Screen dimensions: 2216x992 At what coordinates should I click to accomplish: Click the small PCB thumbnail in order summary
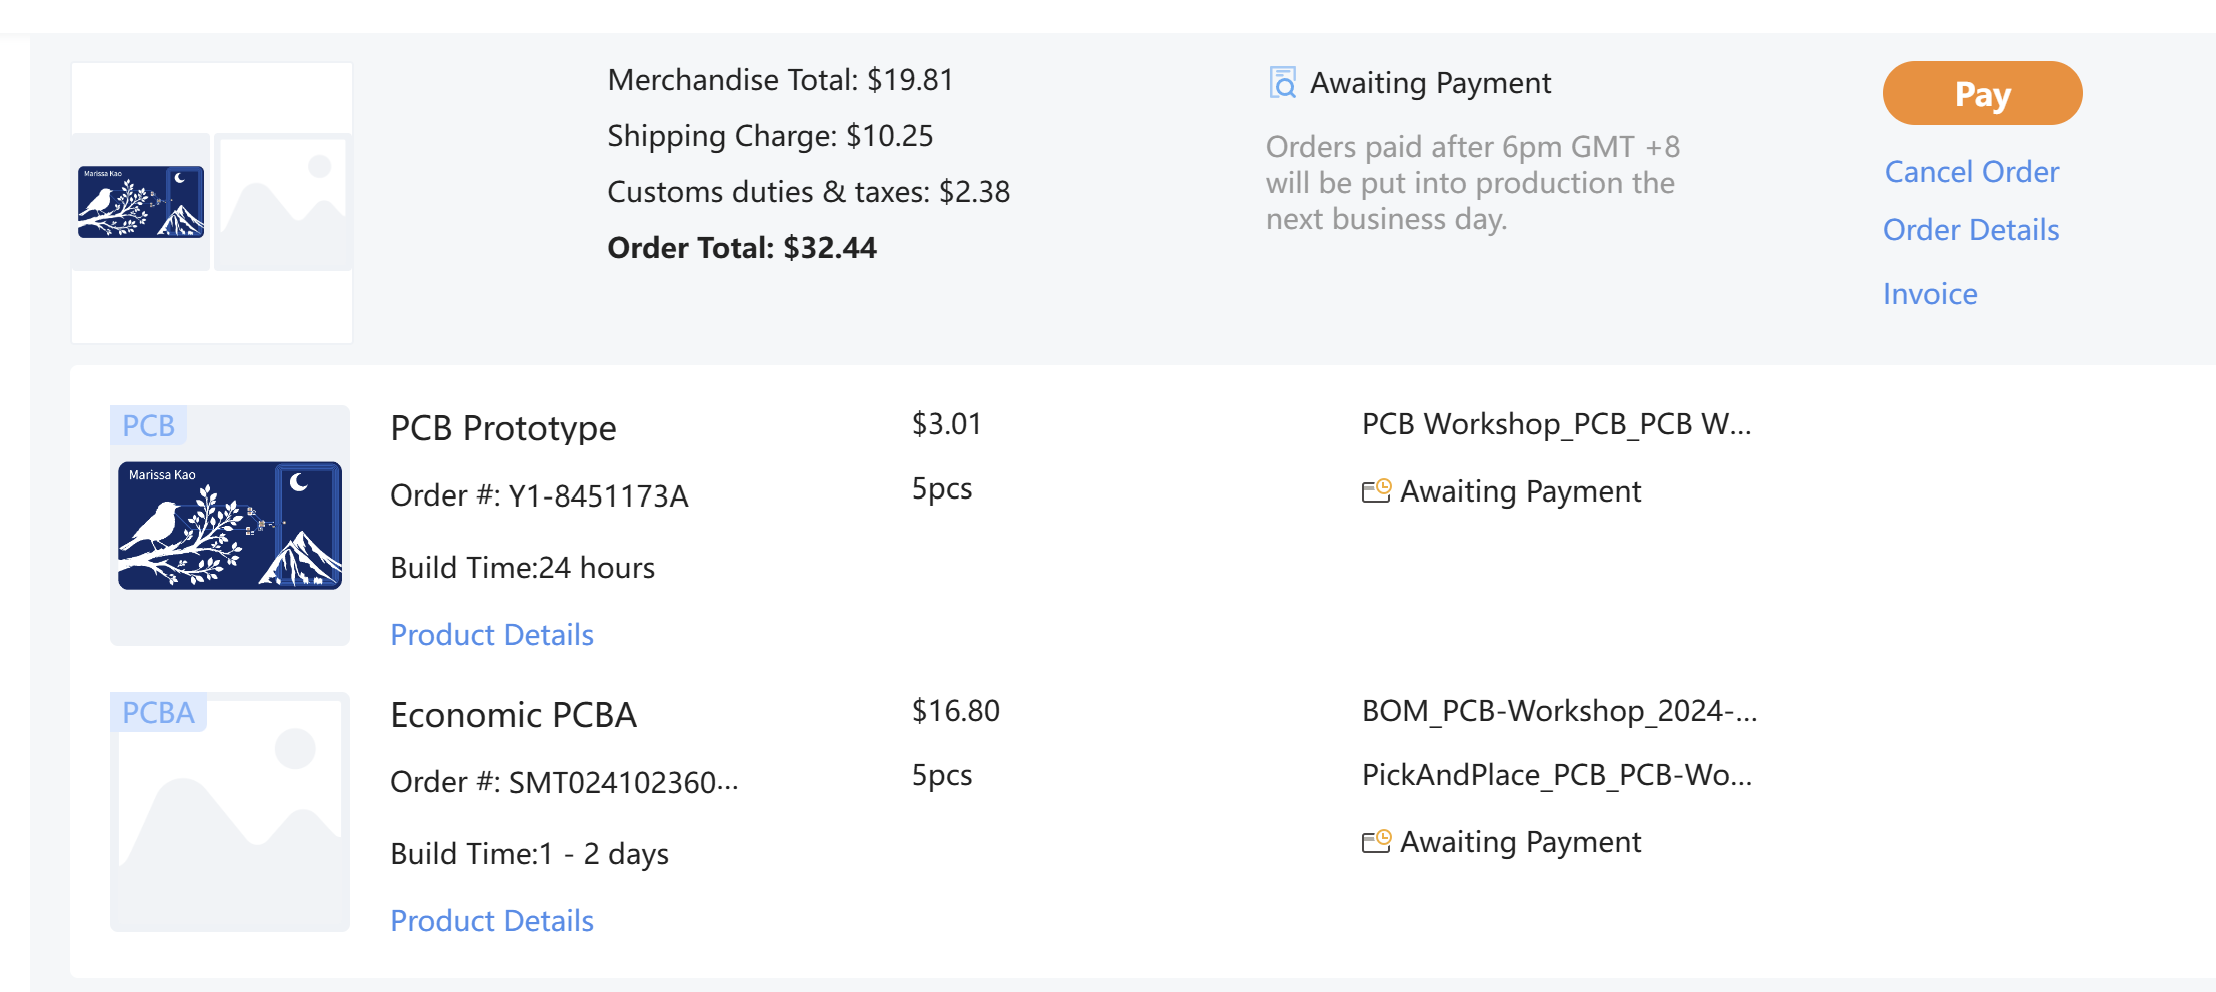pyautogui.click(x=141, y=202)
